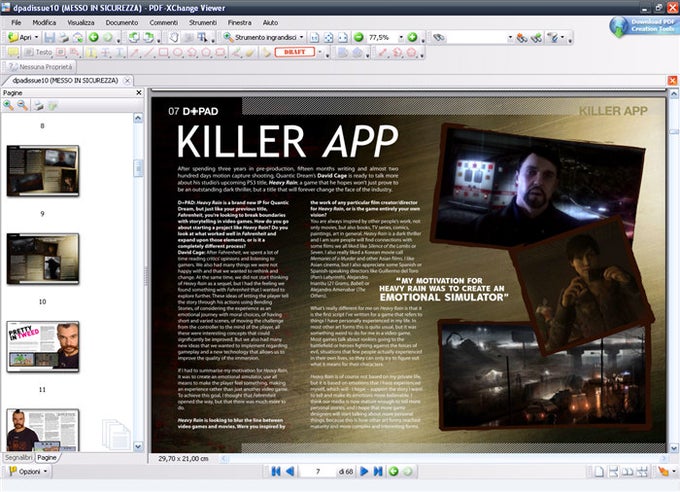Viewport: 680px width, 492px height.
Task: Go to the previous page arrow
Action: (x=290, y=472)
